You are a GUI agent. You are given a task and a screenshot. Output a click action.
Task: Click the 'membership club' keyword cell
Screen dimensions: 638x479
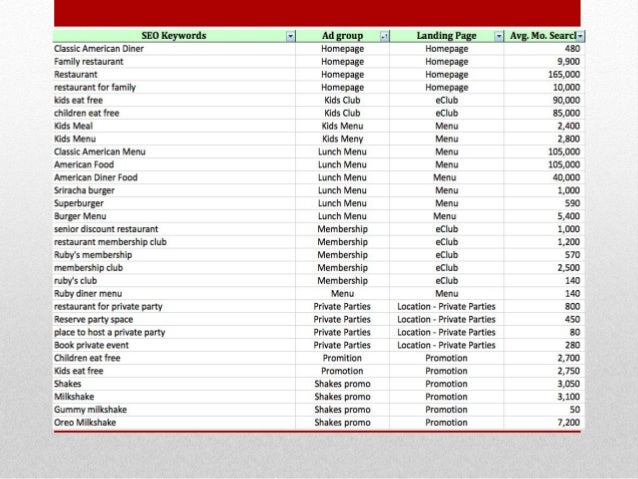click(x=174, y=268)
